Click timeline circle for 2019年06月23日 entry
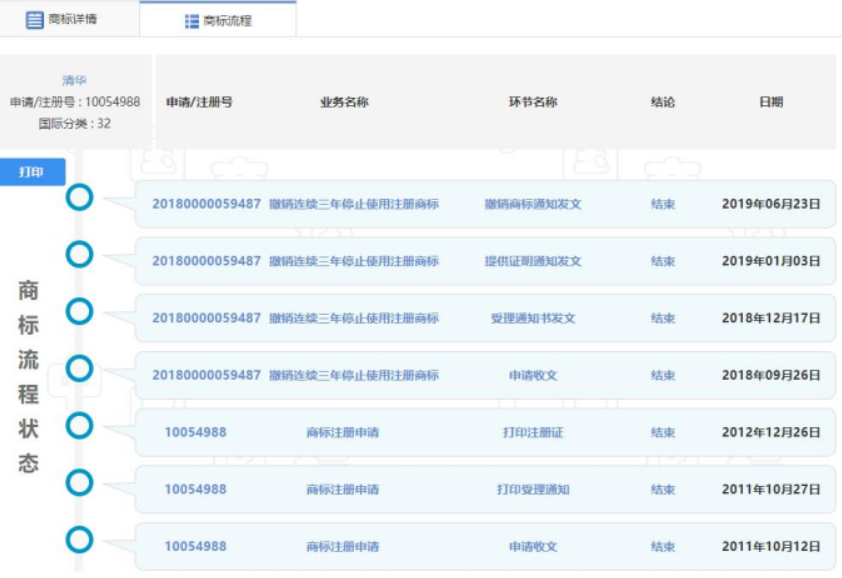 click(79, 198)
